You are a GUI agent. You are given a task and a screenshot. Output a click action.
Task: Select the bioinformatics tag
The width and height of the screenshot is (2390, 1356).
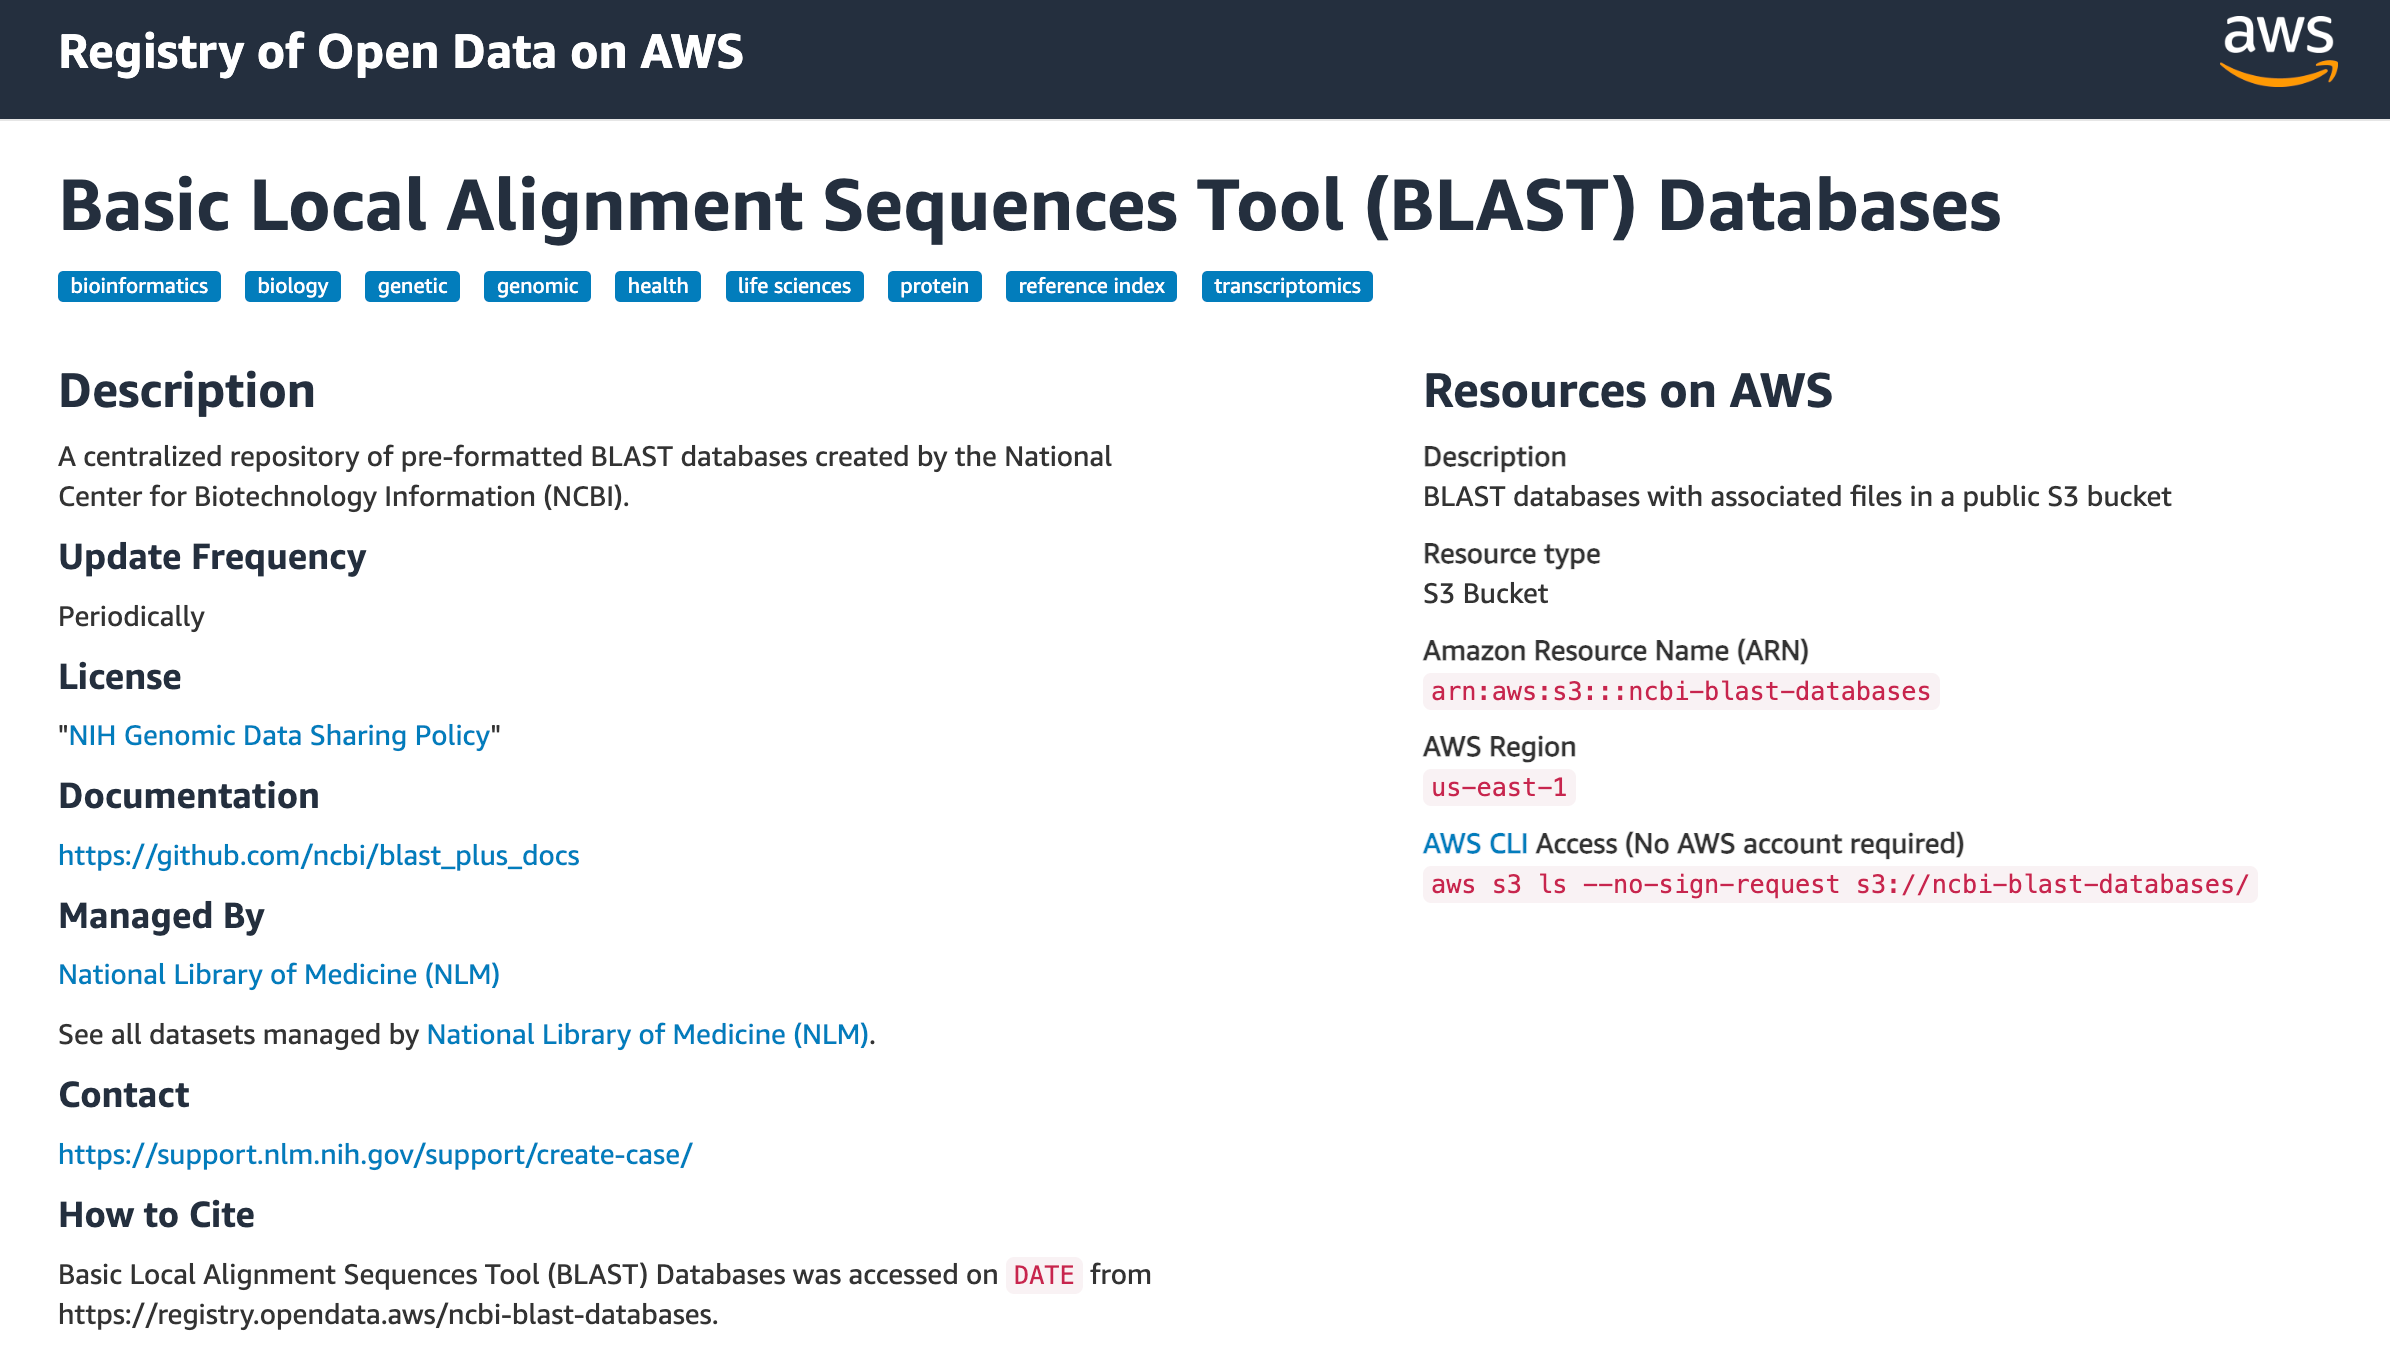click(x=139, y=286)
